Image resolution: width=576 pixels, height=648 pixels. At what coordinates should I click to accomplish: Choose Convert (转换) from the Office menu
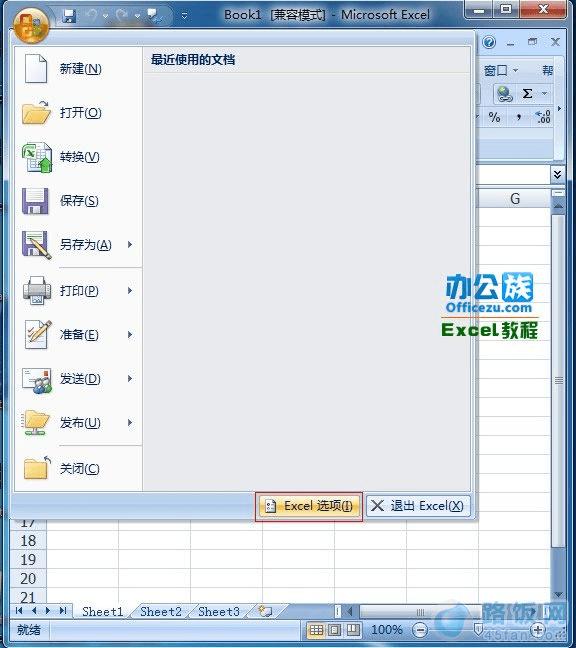(79, 157)
